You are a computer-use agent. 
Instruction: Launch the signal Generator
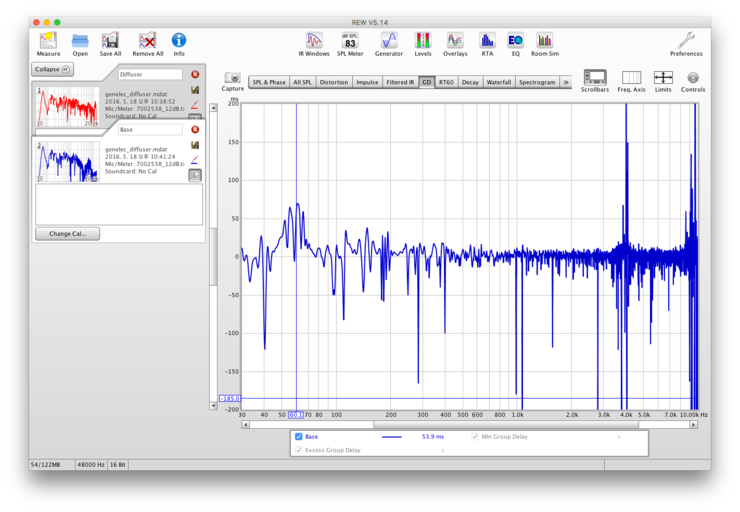(389, 42)
